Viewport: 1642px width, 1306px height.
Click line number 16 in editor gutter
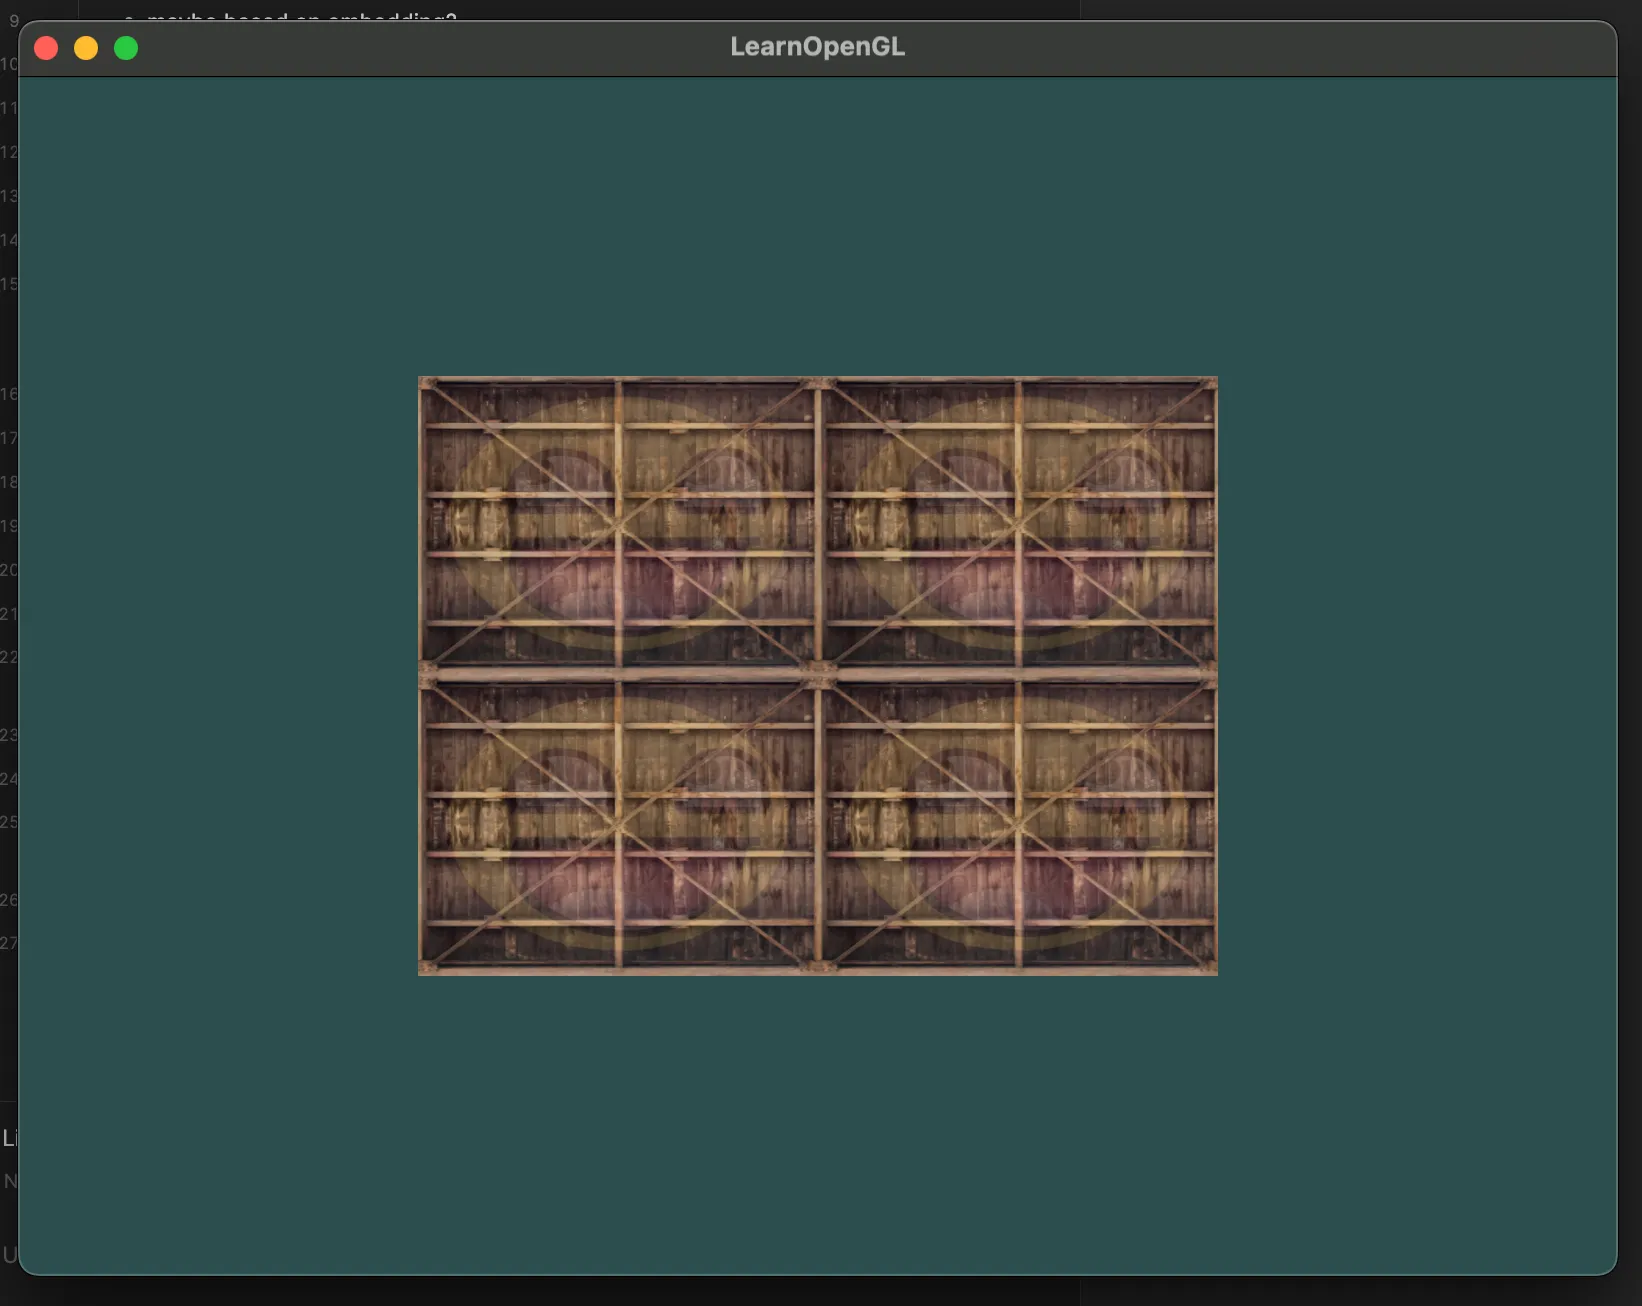9,394
